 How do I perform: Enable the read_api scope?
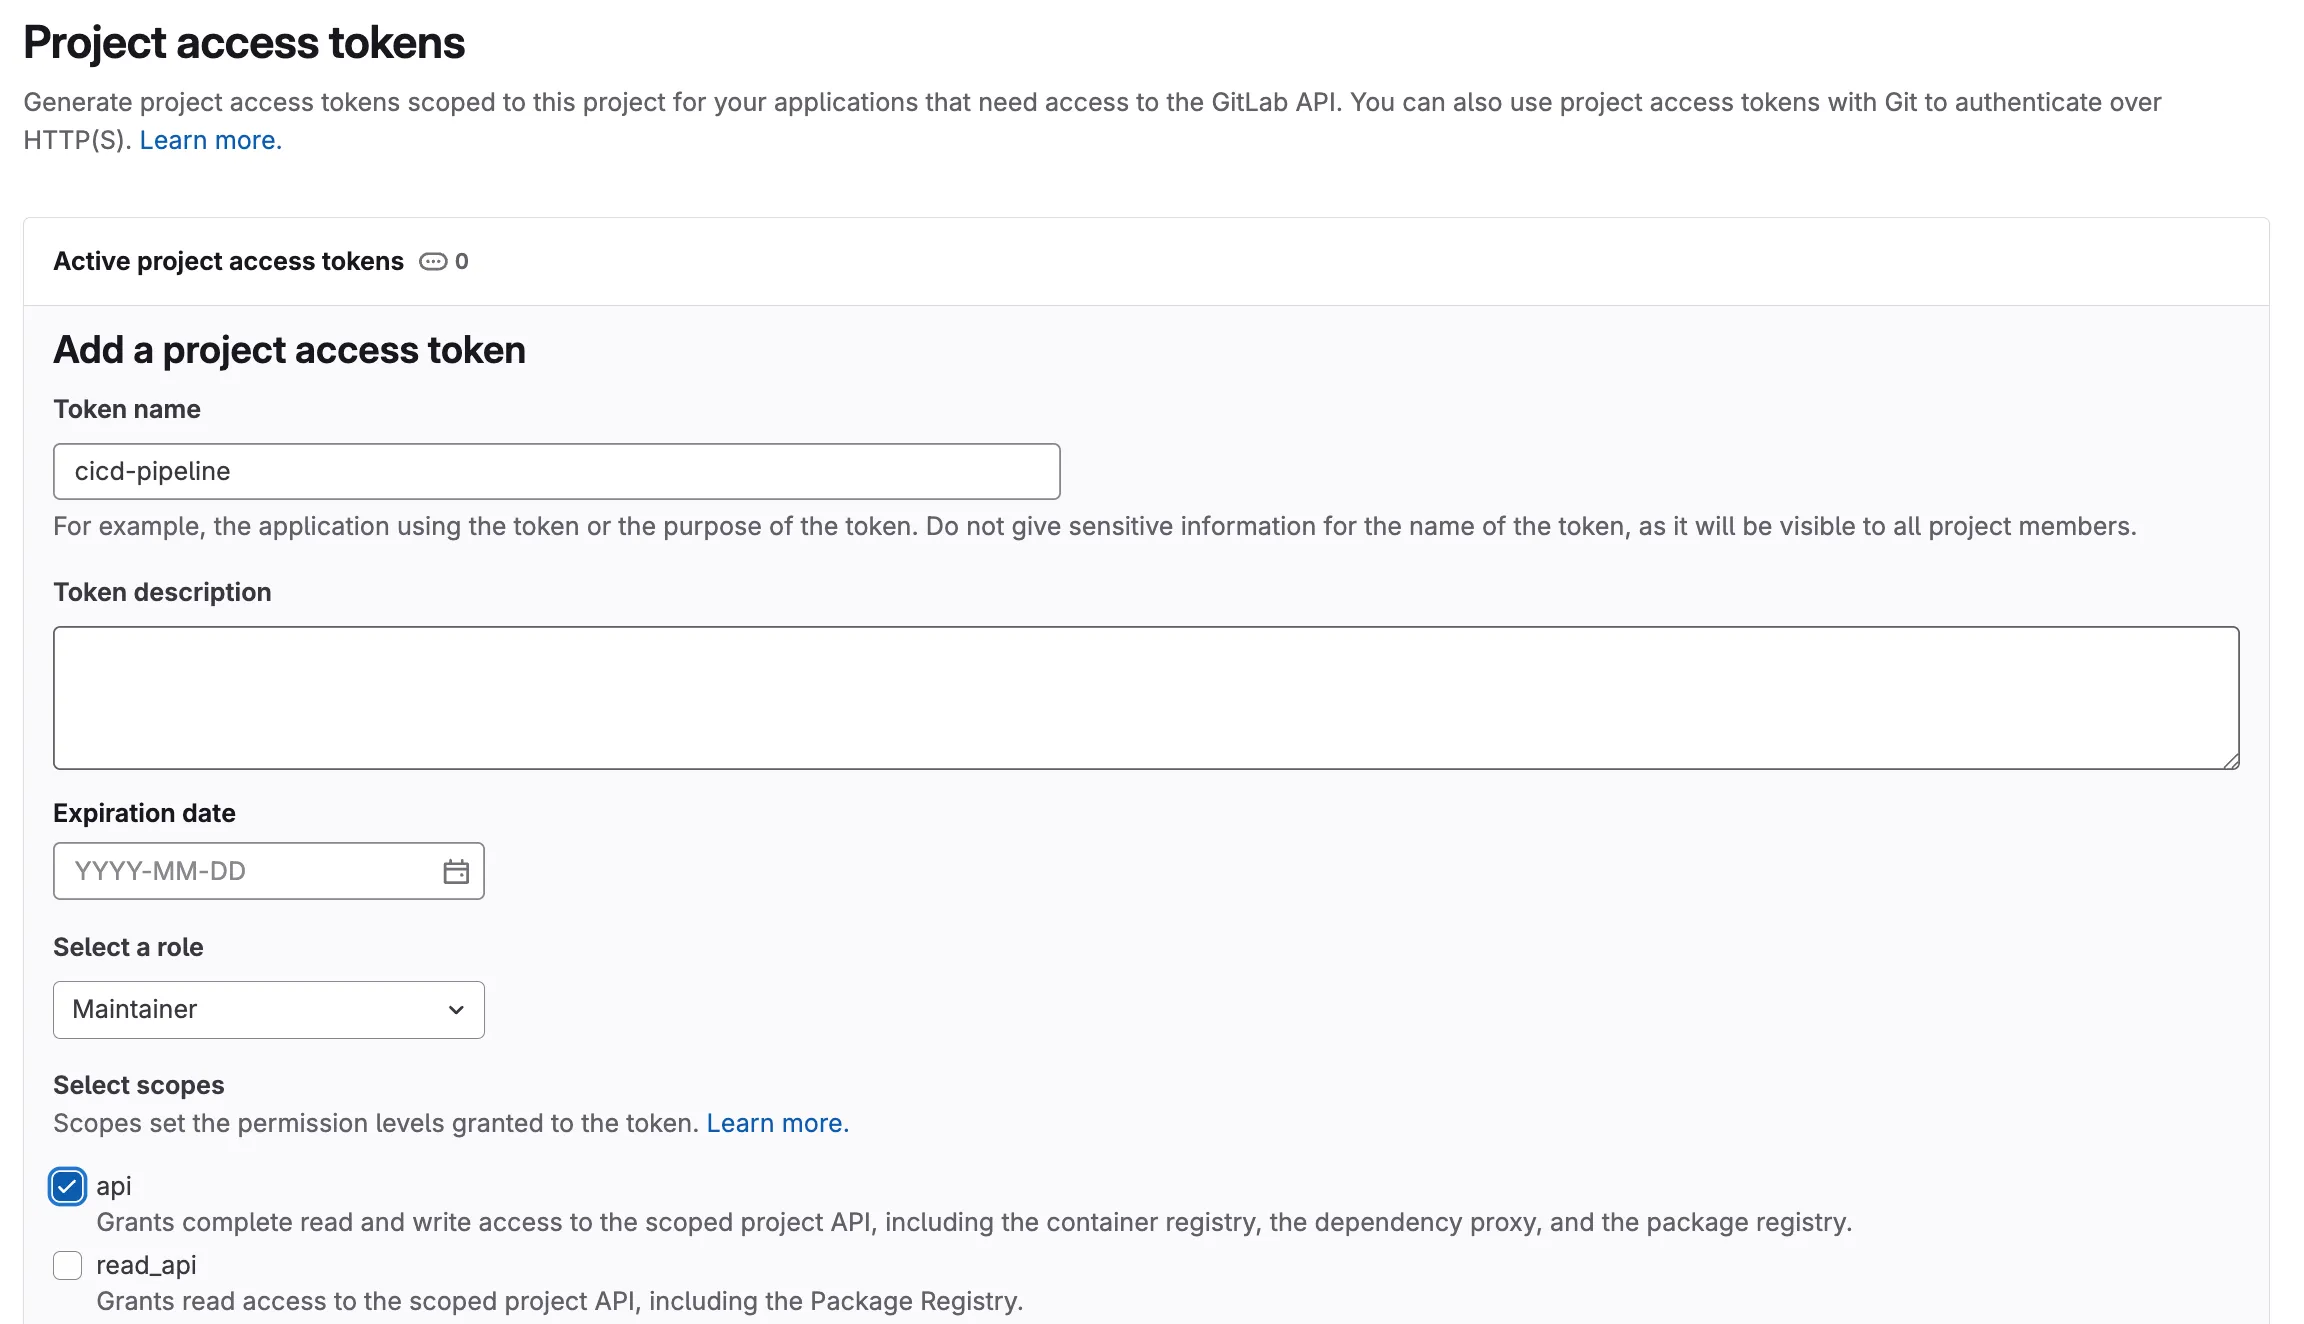66,1265
